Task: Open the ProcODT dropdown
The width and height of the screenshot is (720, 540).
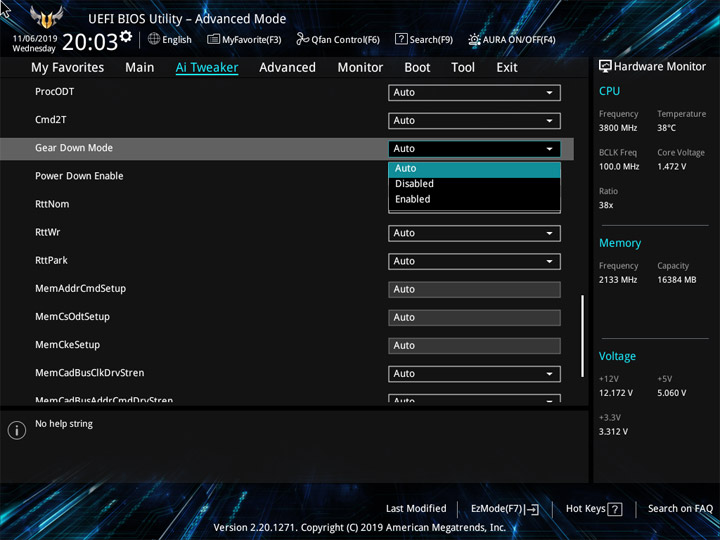Action: [x=474, y=93]
